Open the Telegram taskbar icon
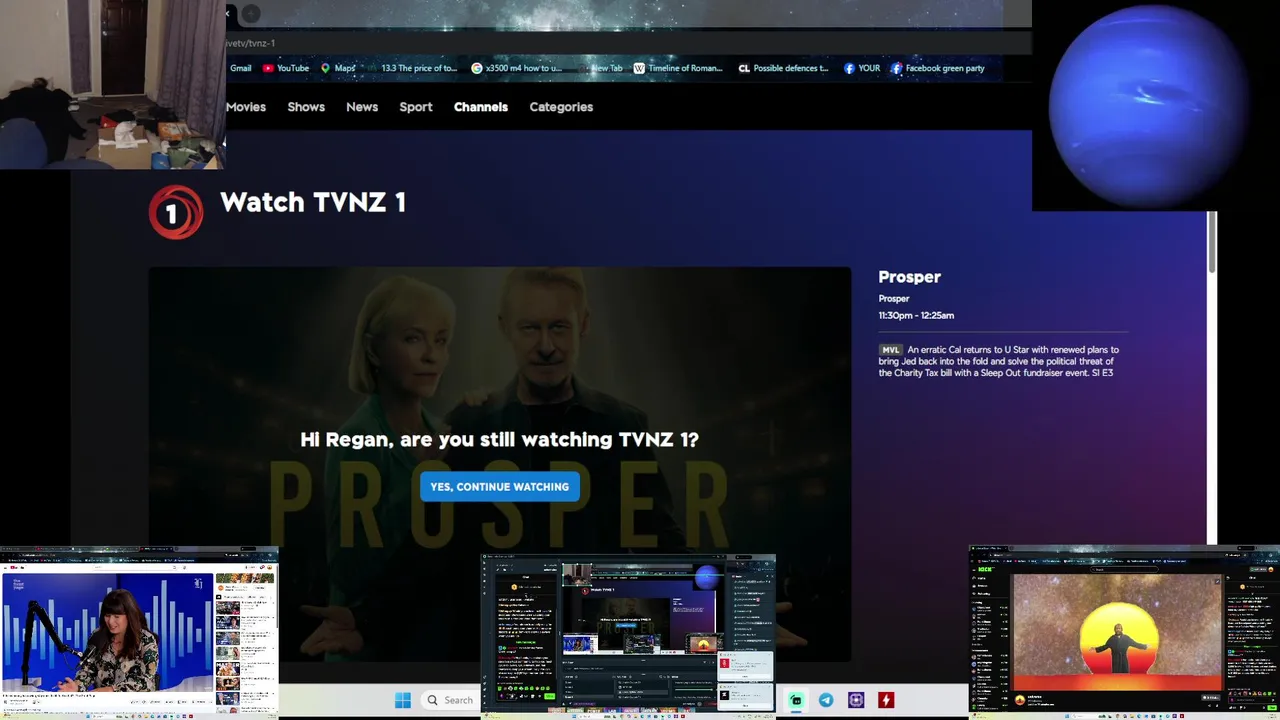This screenshot has width=1280, height=720. [x=826, y=700]
